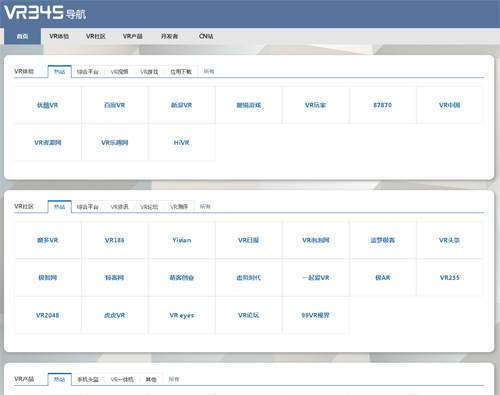Select 综合平台 tab in VR社区 section
Image resolution: width=500 pixels, height=395 pixels.
pyautogui.click(x=88, y=207)
